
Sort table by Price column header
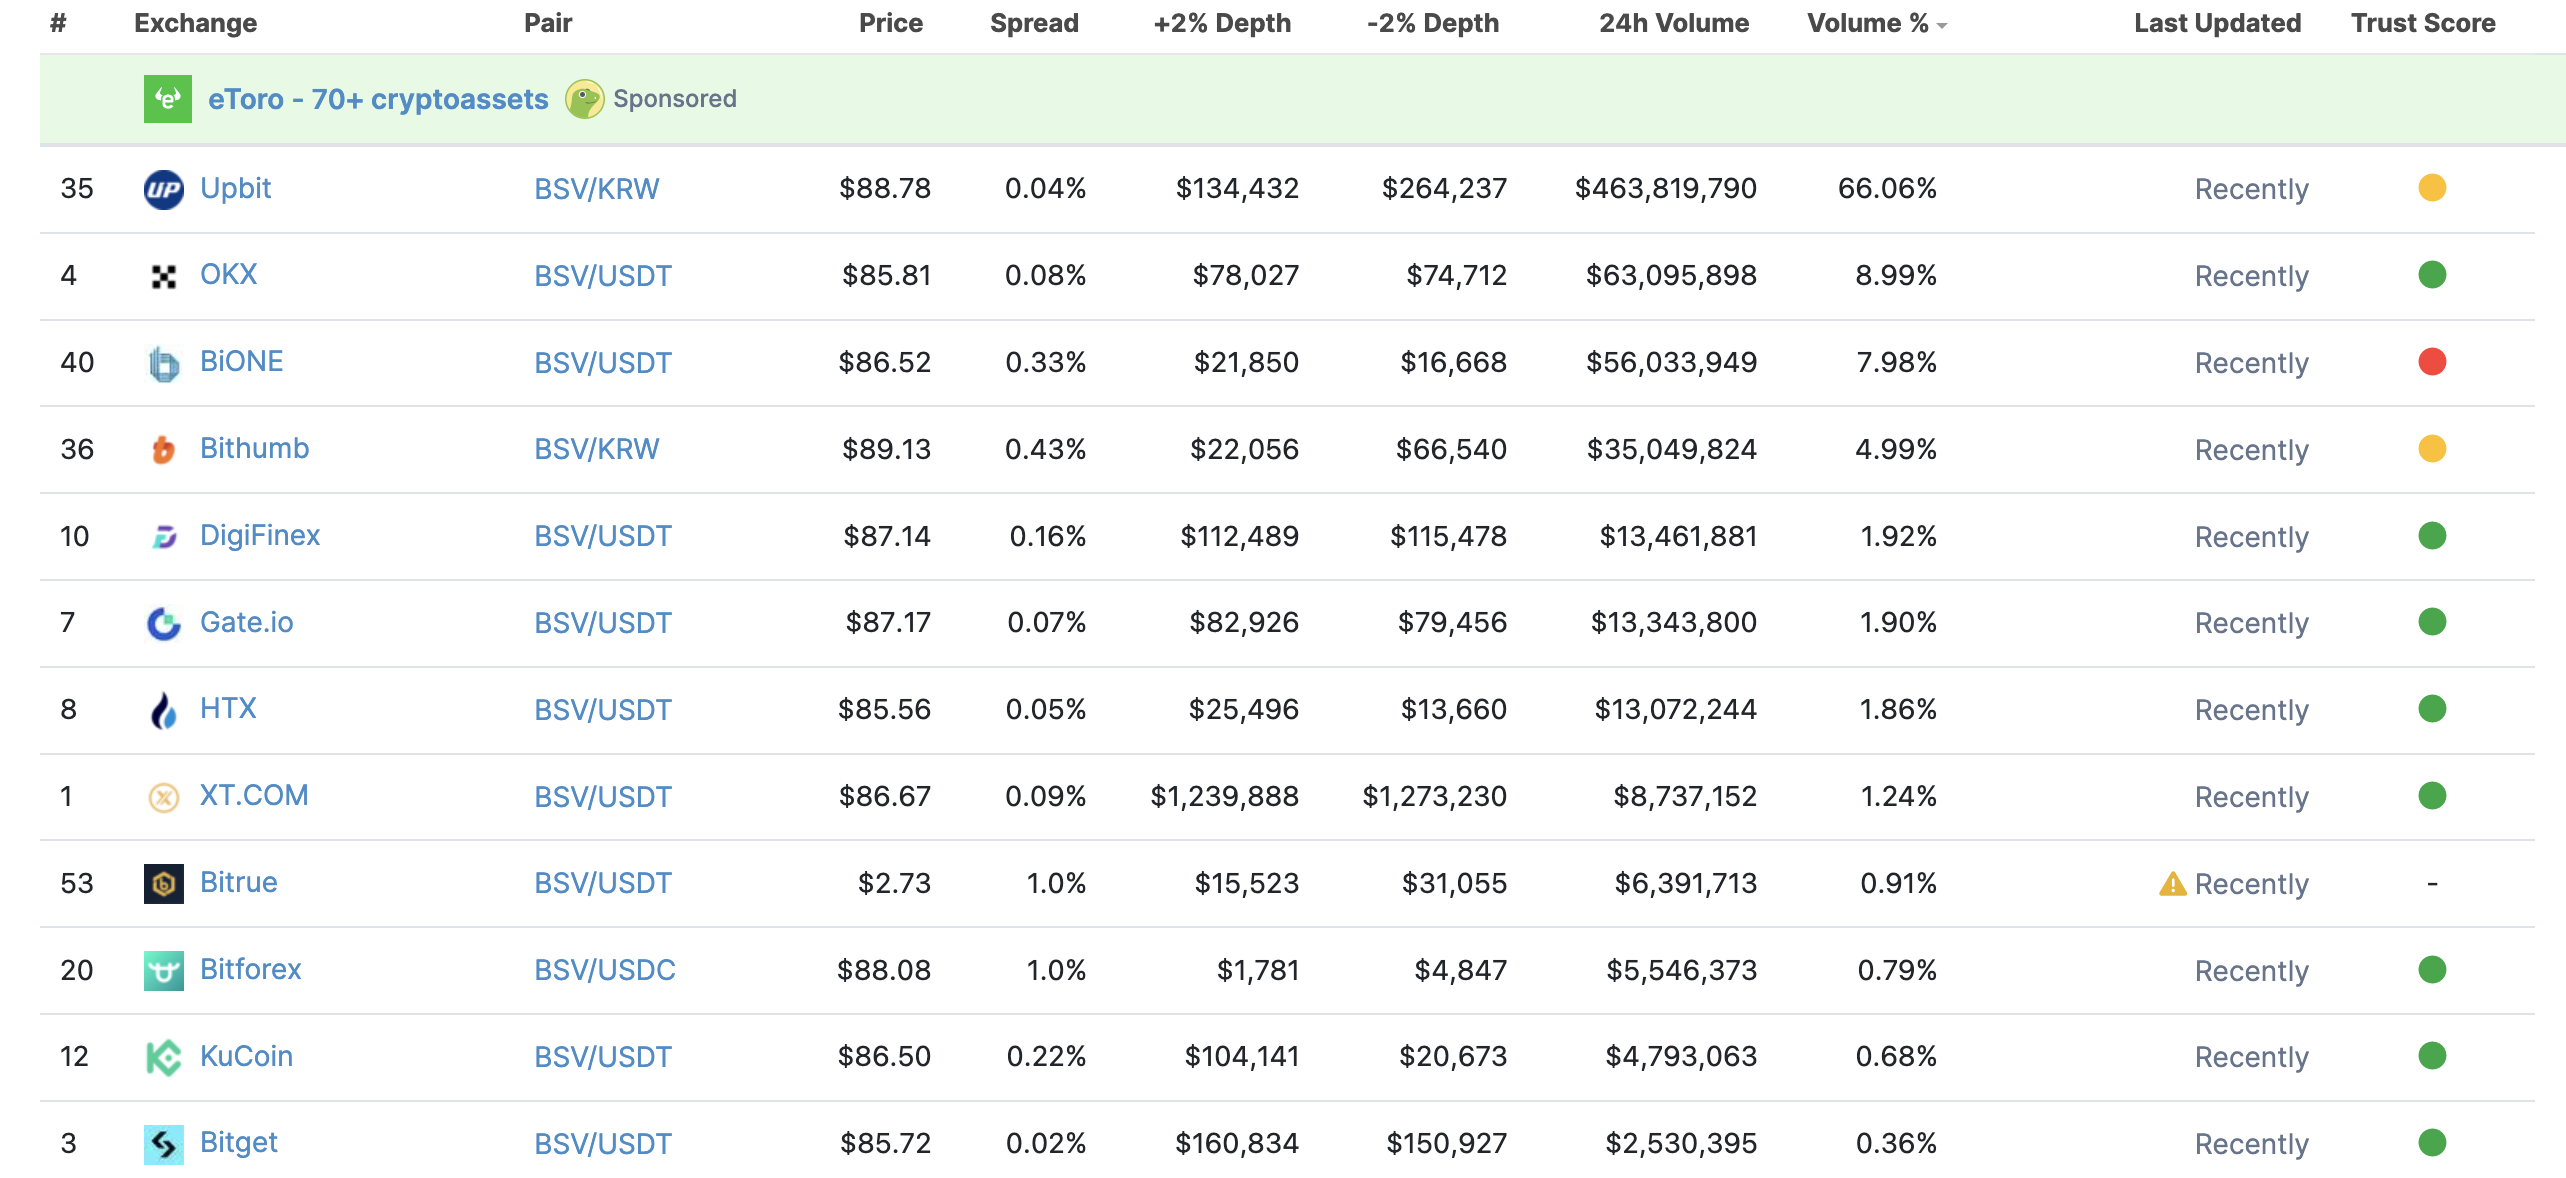[x=890, y=23]
